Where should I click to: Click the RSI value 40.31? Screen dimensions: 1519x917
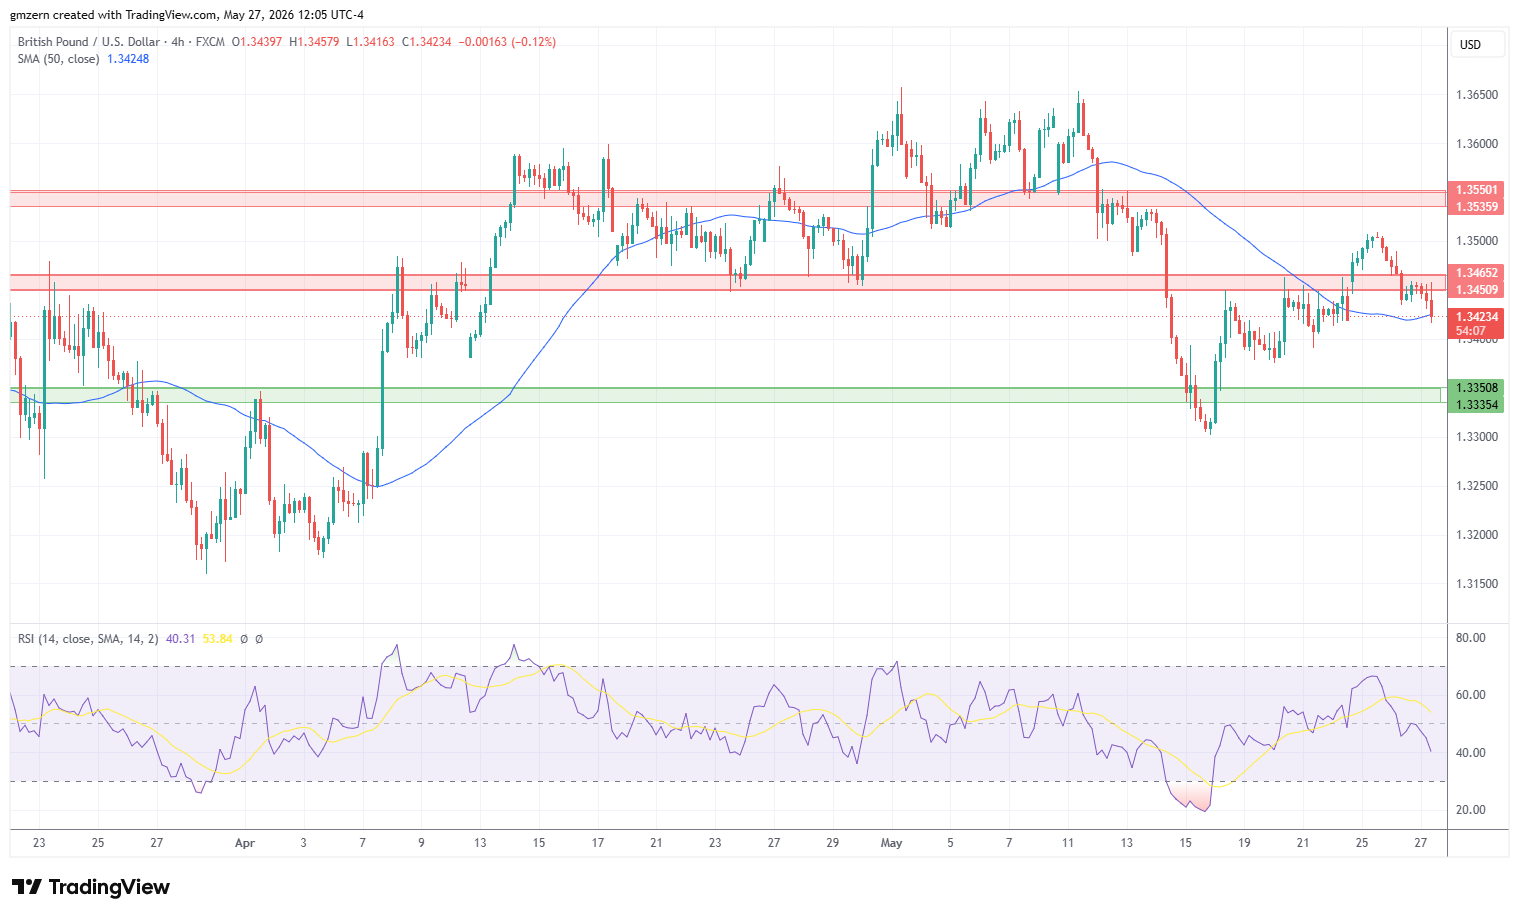[x=180, y=639]
